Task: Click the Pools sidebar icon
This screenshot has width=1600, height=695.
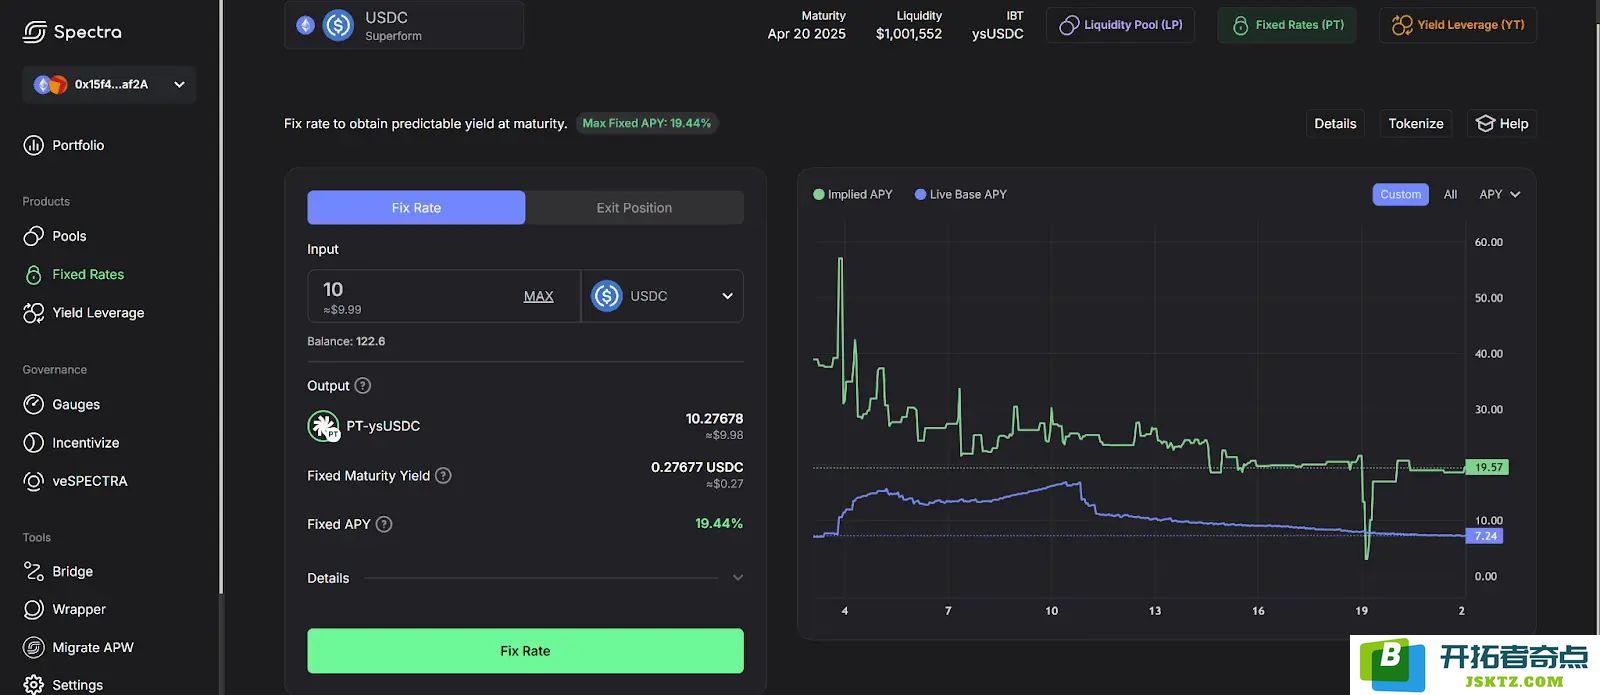Action: tap(33, 236)
